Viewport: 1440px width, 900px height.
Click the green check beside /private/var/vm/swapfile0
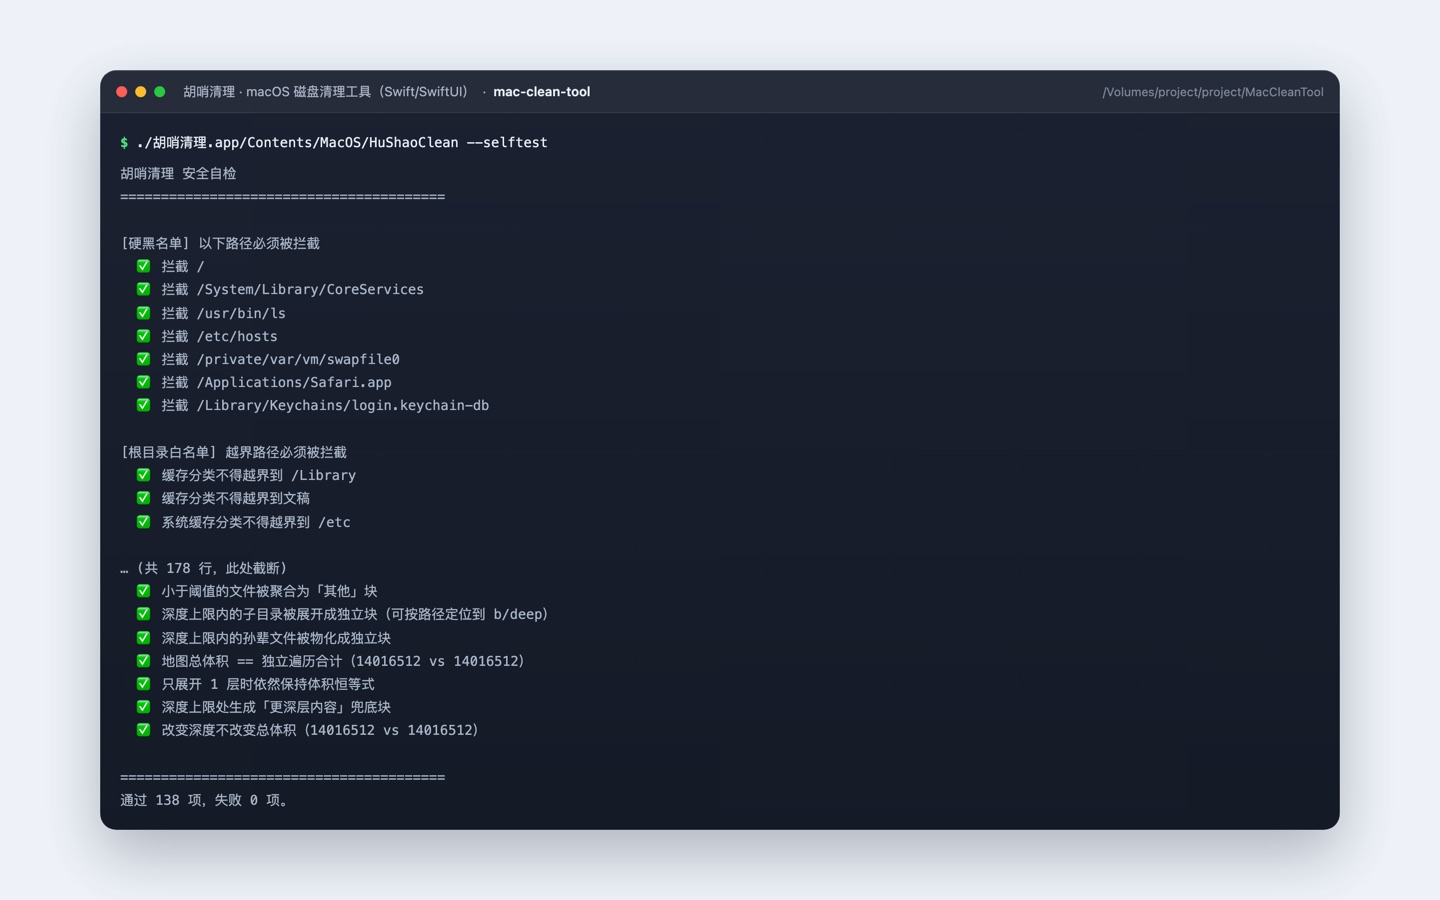coord(143,359)
